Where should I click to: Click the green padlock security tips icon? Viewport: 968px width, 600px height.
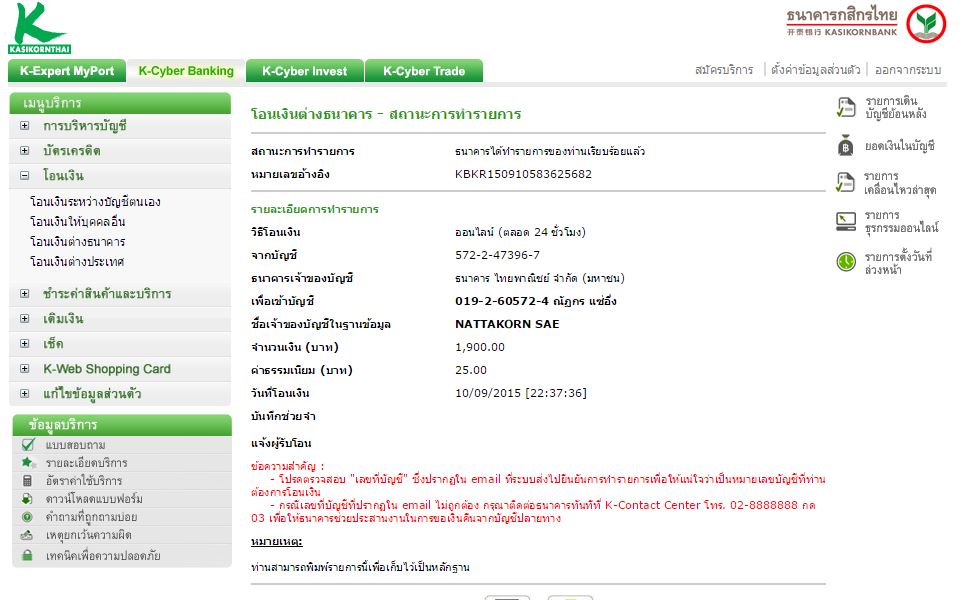point(27,556)
